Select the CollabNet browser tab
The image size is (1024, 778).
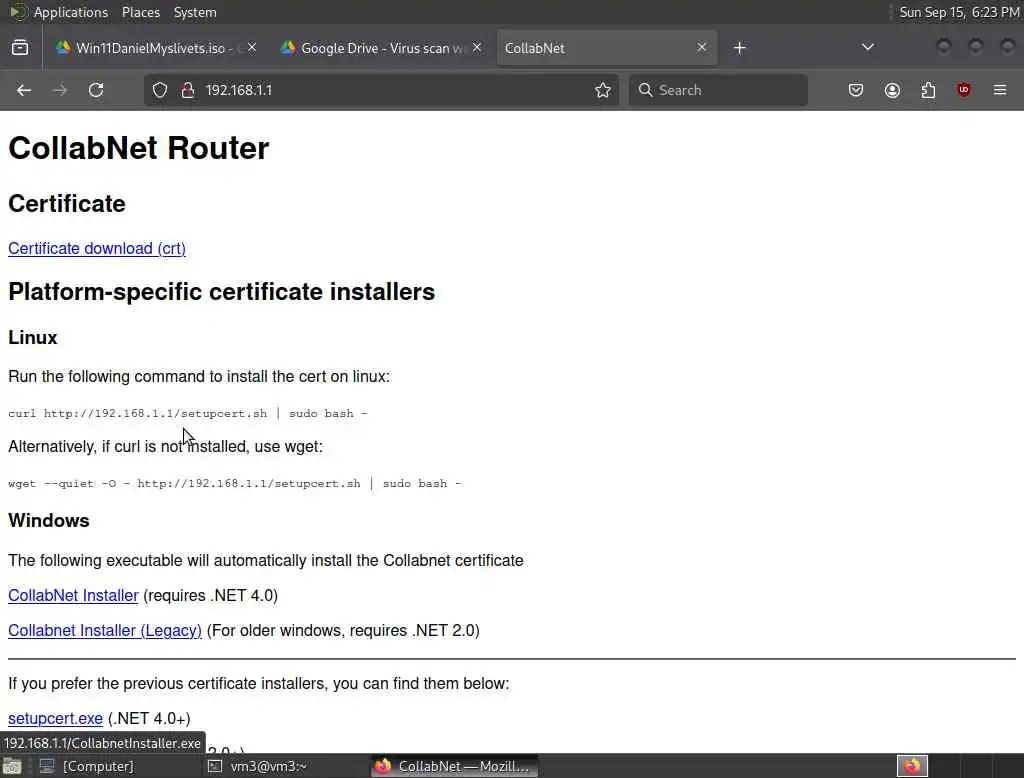pos(607,48)
